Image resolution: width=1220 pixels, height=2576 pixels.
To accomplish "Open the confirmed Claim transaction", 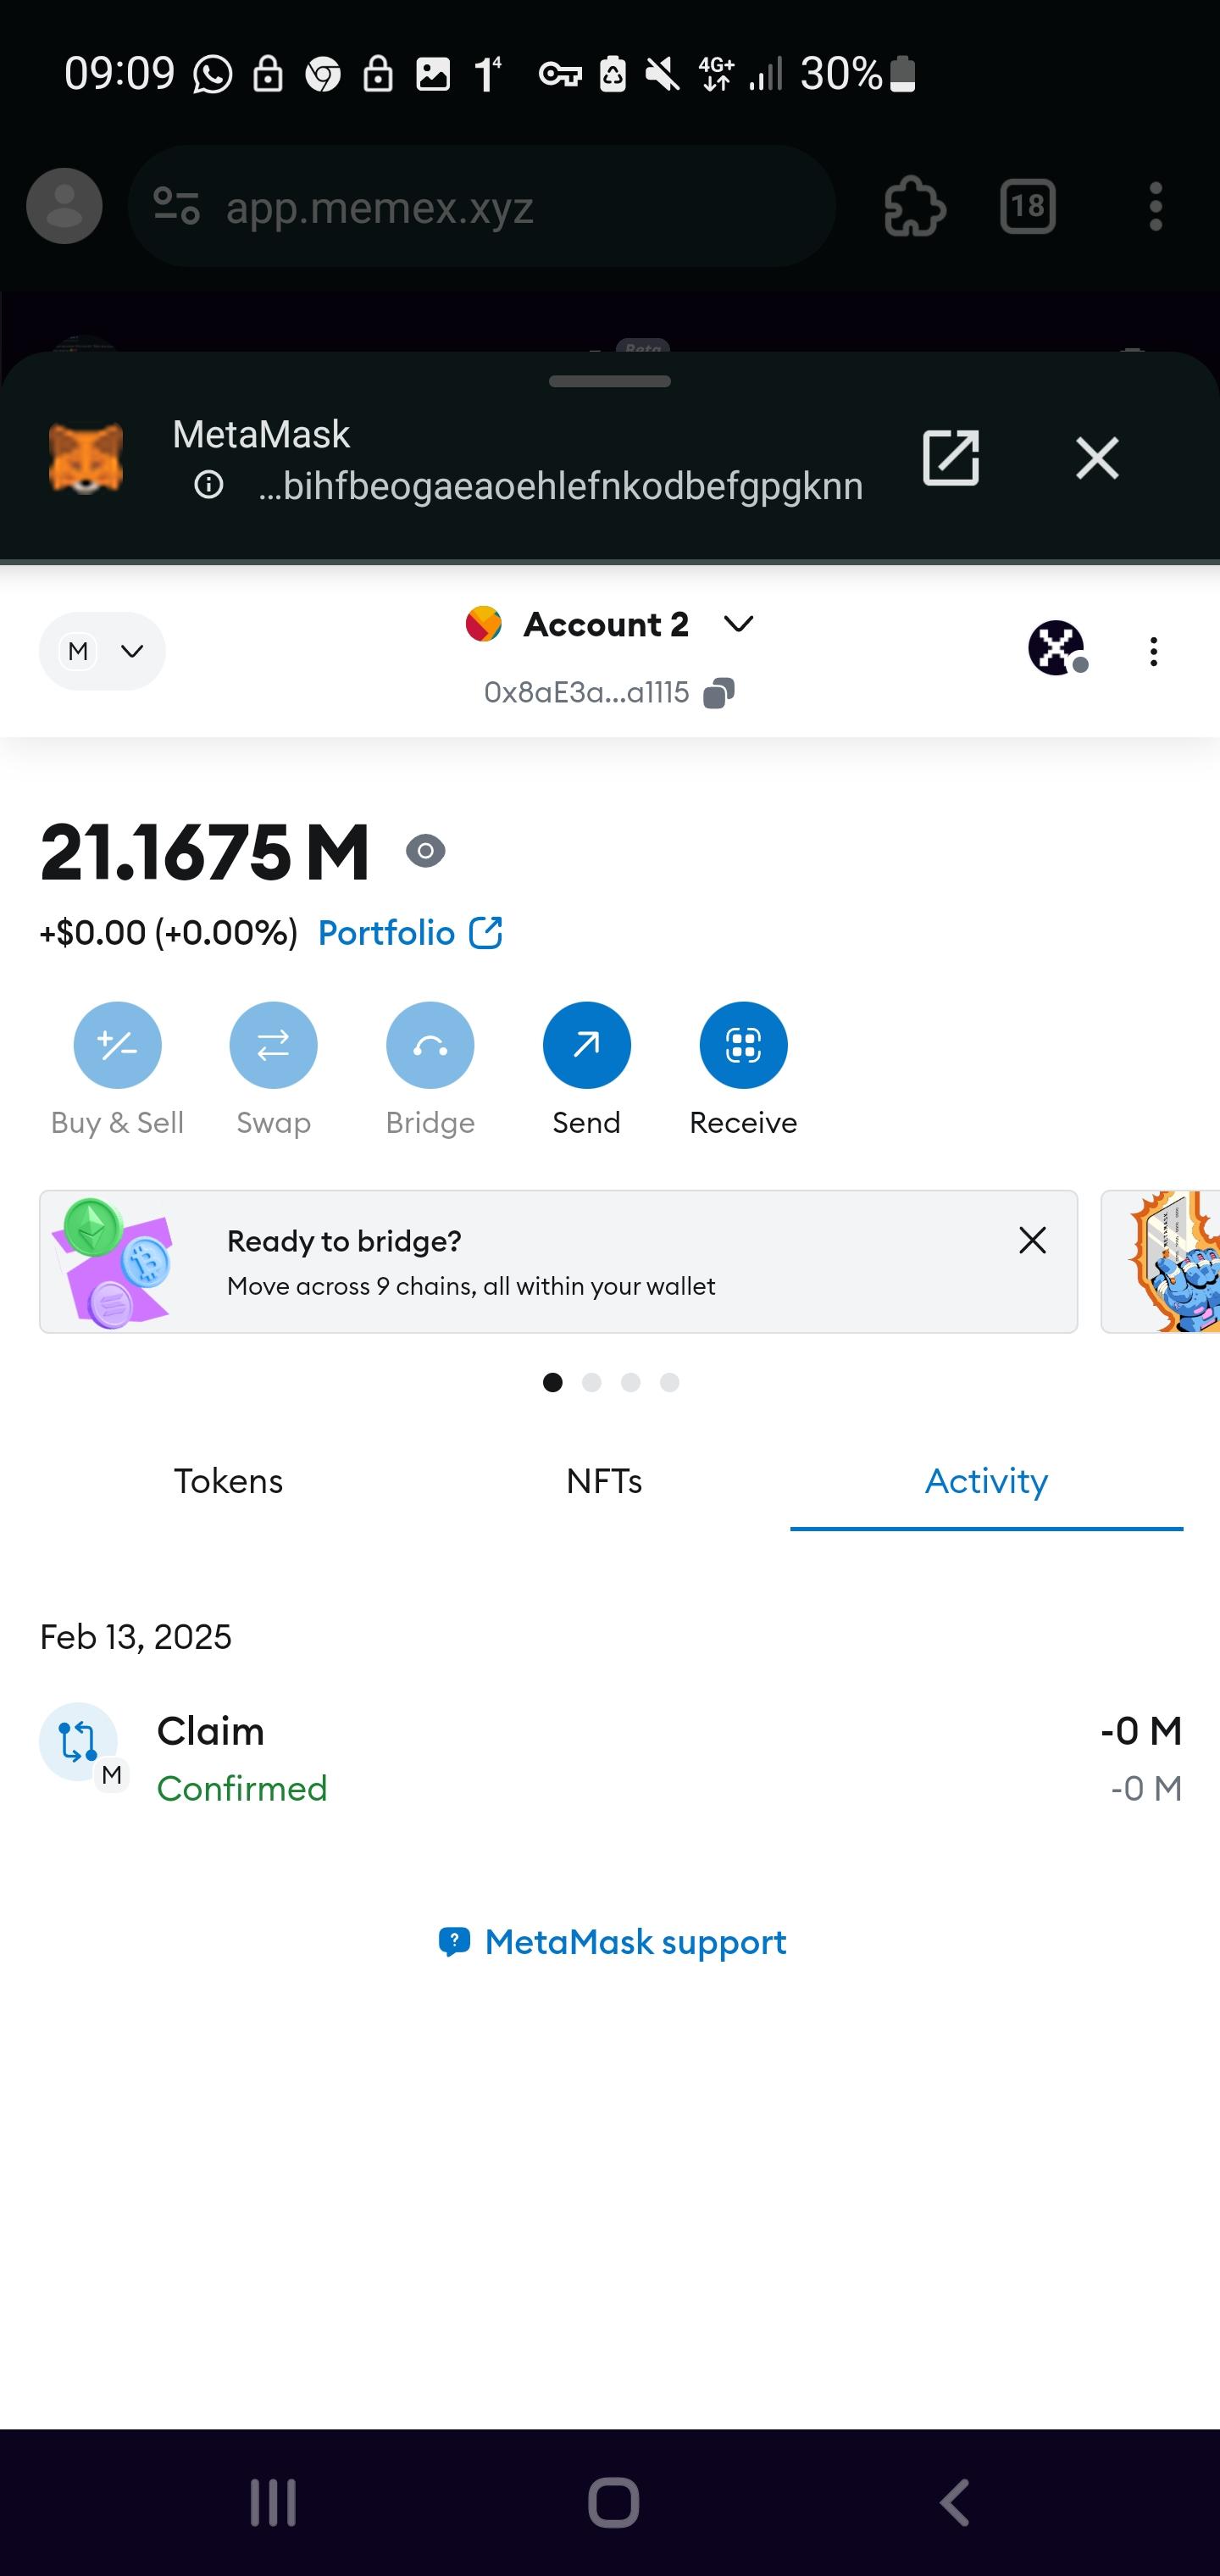I will coord(610,1757).
